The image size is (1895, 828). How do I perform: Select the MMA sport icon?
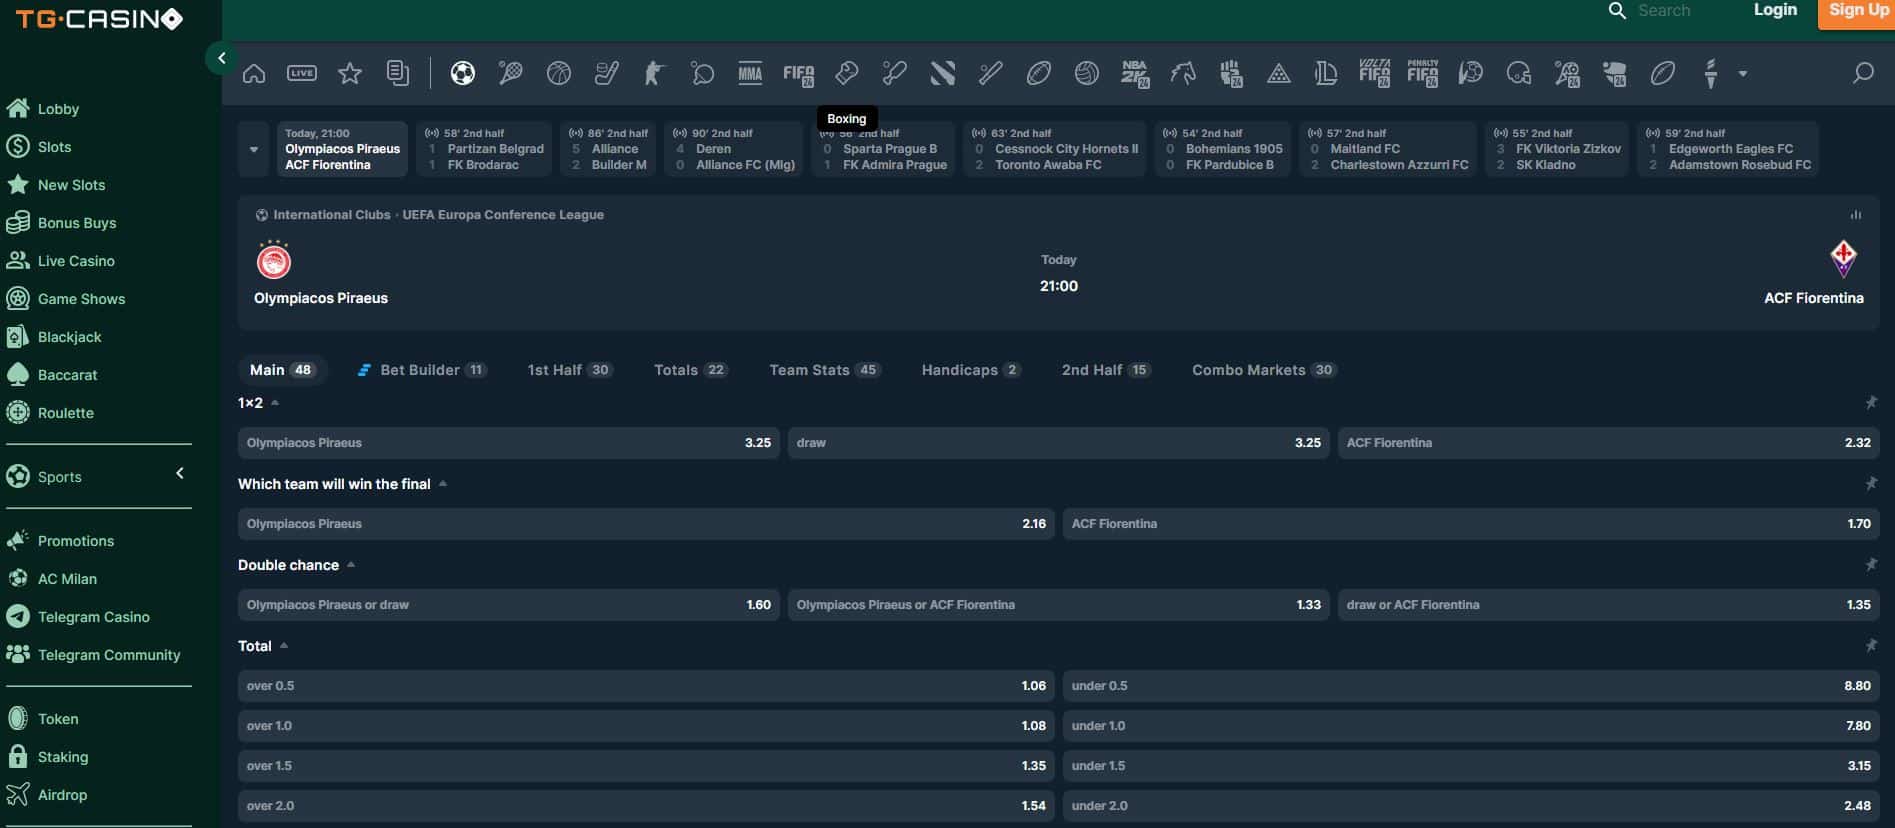tap(750, 73)
